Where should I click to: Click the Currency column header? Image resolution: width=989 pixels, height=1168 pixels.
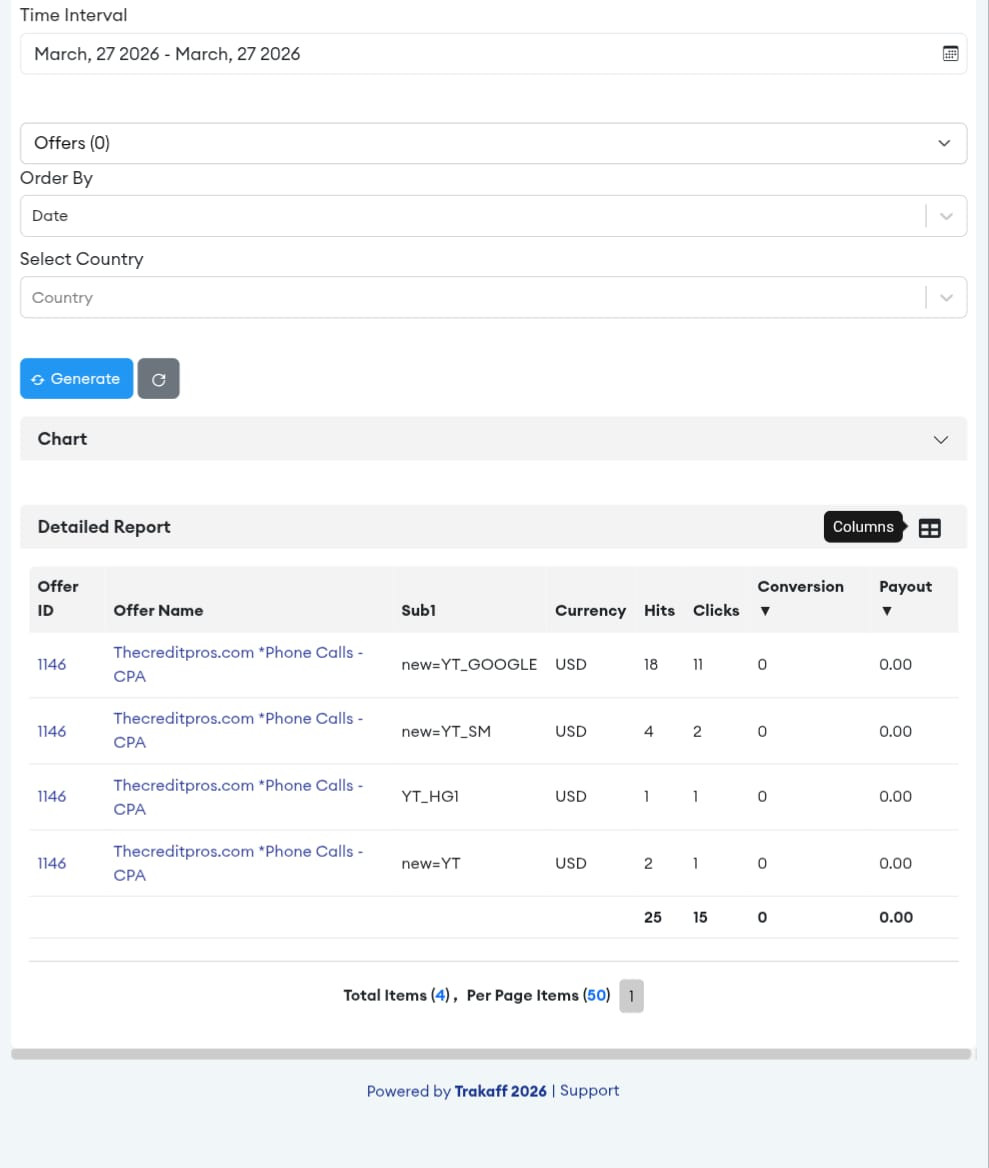pyautogui.click(x=590, y=611)
